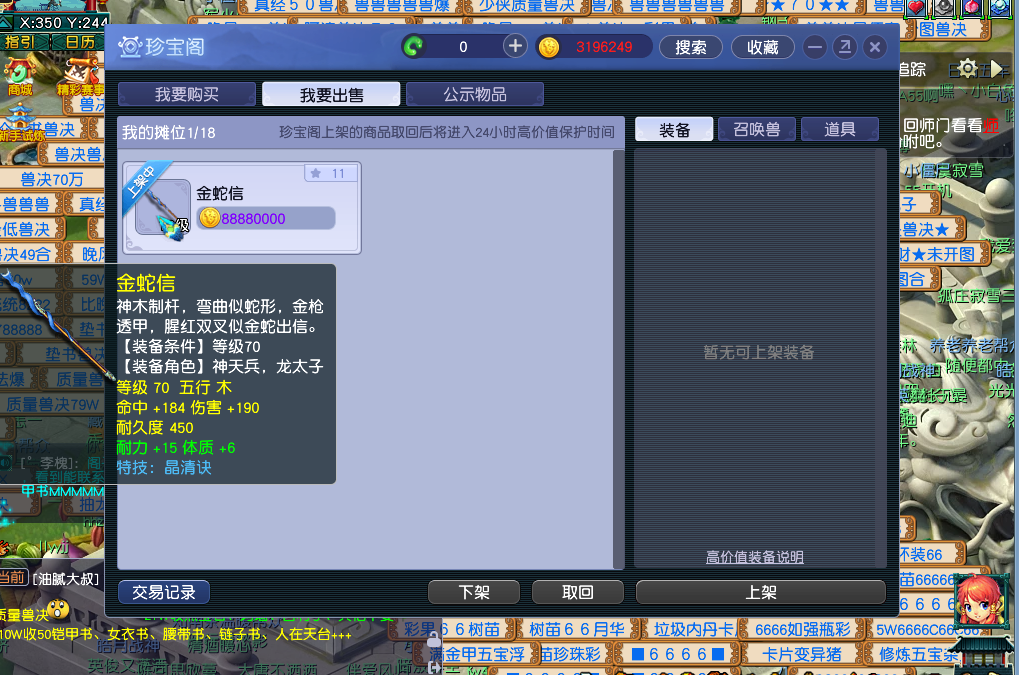Click the stall list vertical scrollbar

click(619, 359)
